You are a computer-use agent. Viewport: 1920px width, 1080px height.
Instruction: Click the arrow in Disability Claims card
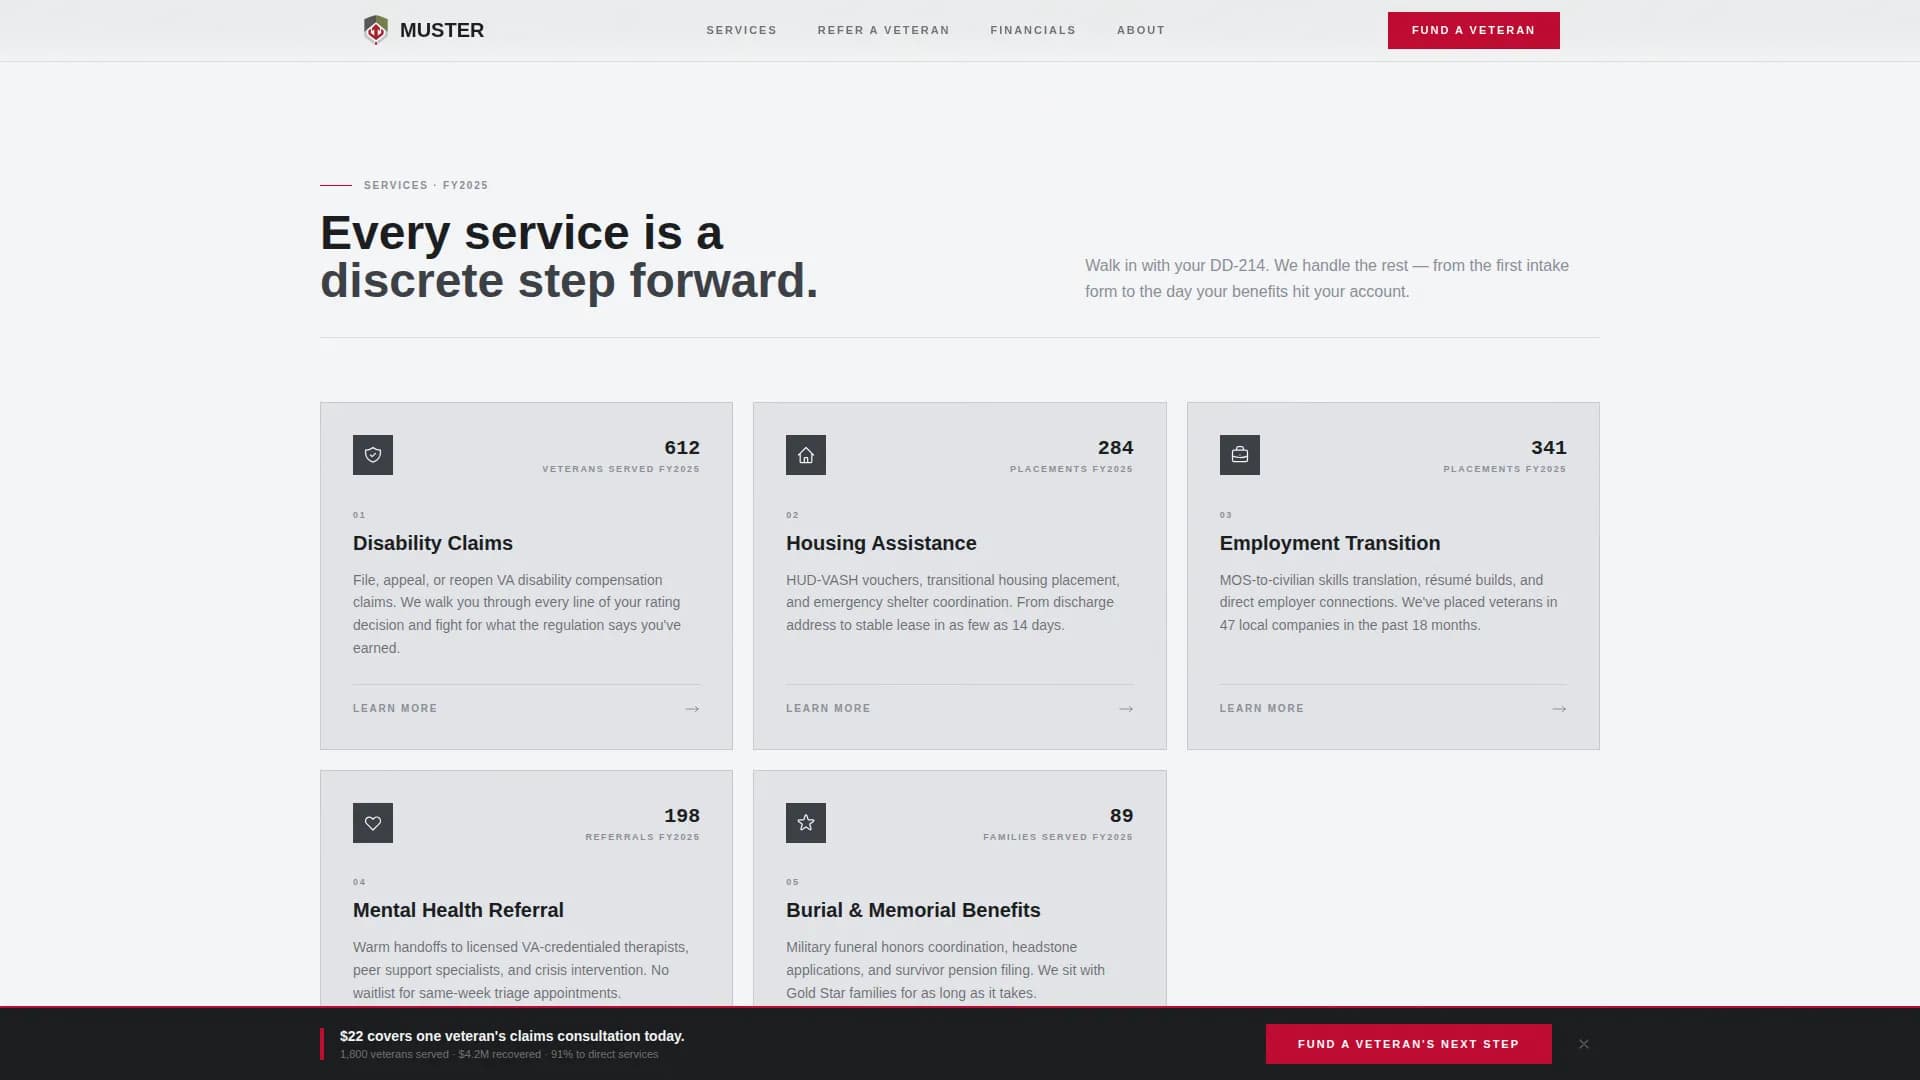692,708
